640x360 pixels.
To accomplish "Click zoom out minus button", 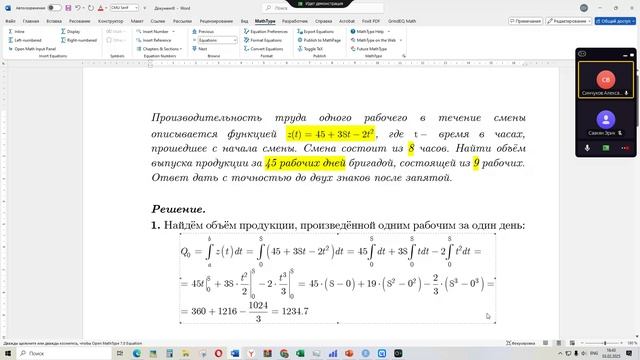I will 582,343.
